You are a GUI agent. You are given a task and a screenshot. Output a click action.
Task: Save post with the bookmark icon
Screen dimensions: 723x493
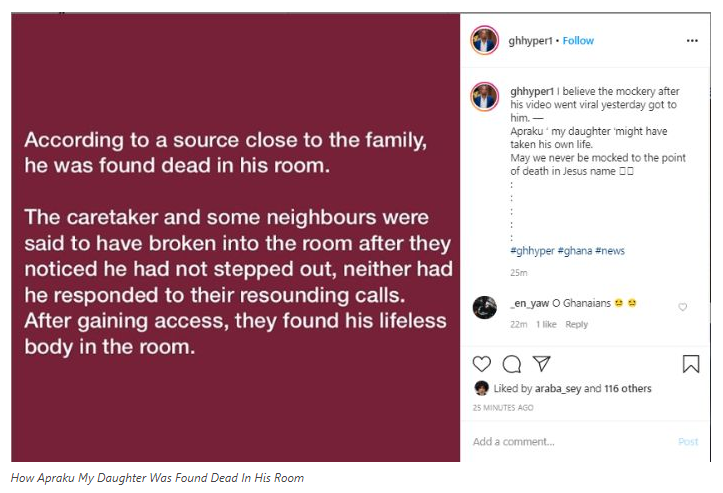pos(691,364)
